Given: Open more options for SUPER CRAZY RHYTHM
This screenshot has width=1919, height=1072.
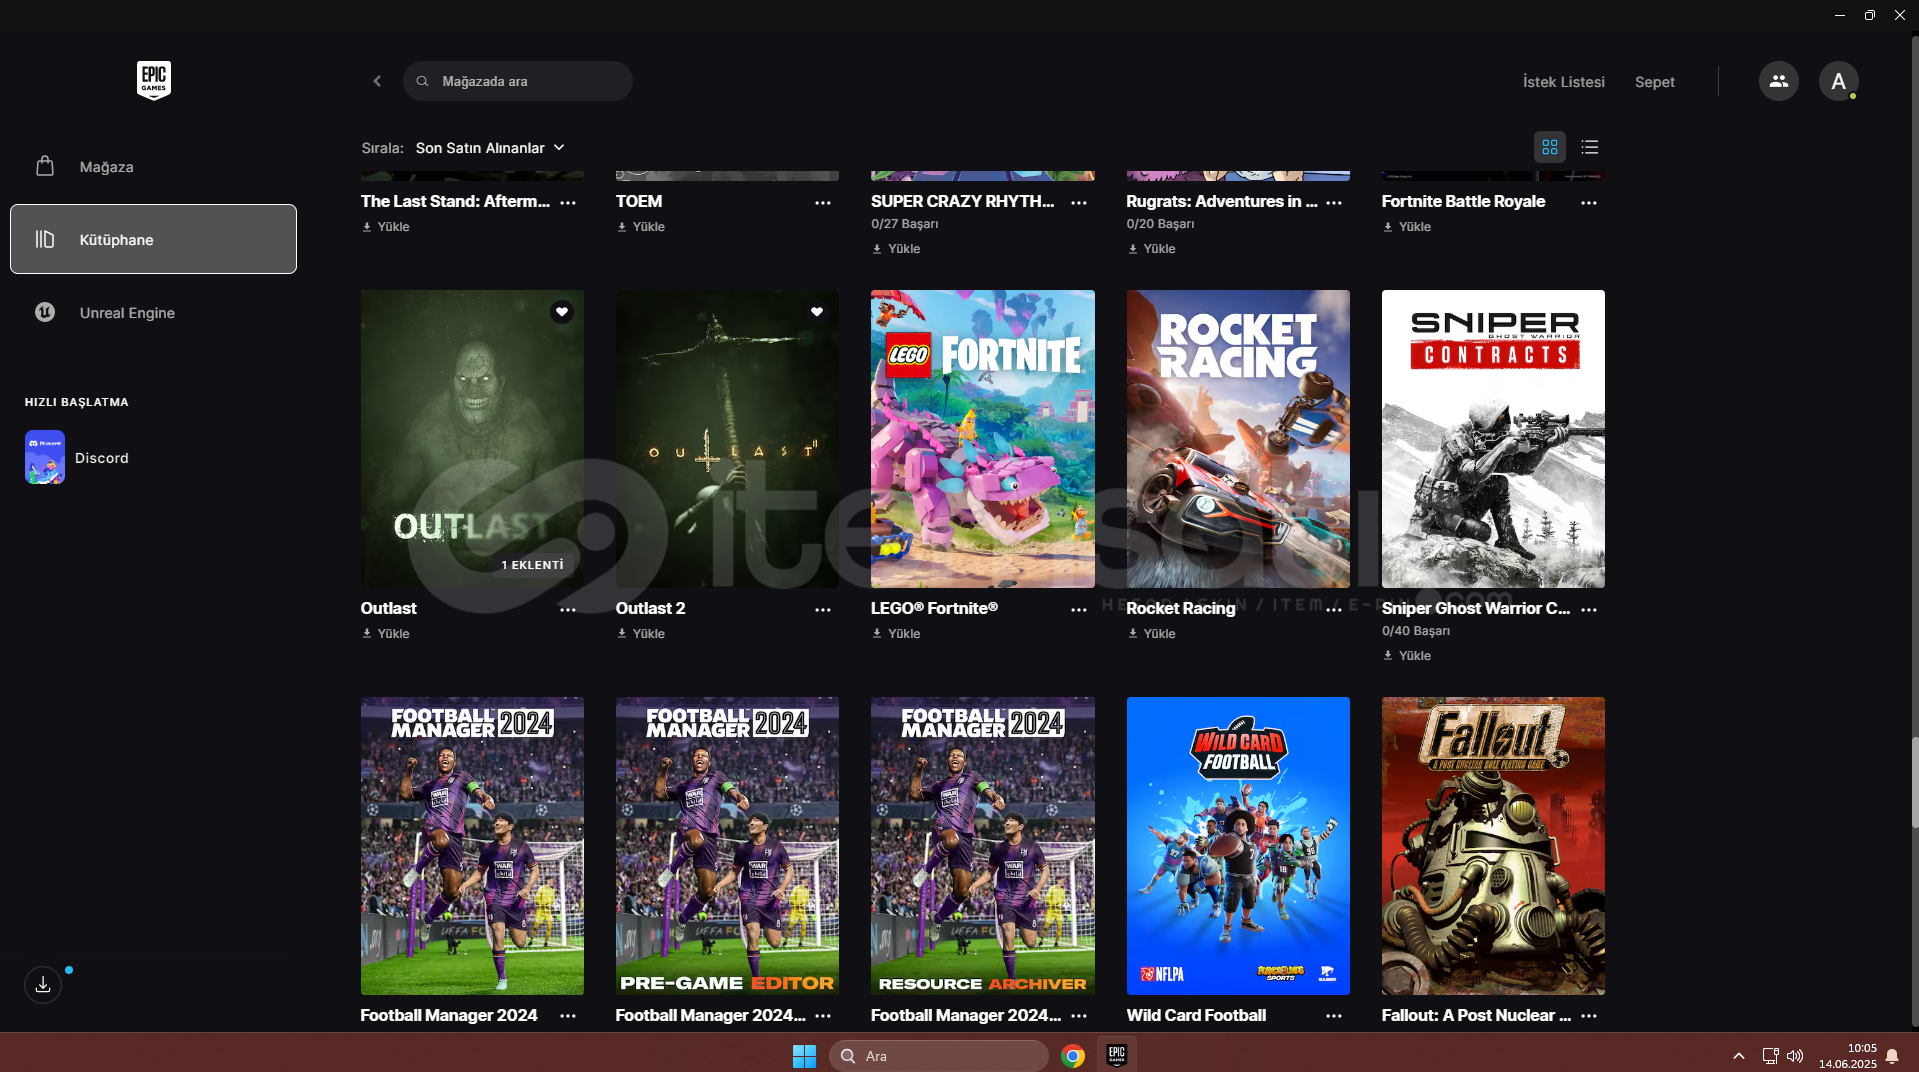Looking at the screenshot, I should click(1079, 202).
